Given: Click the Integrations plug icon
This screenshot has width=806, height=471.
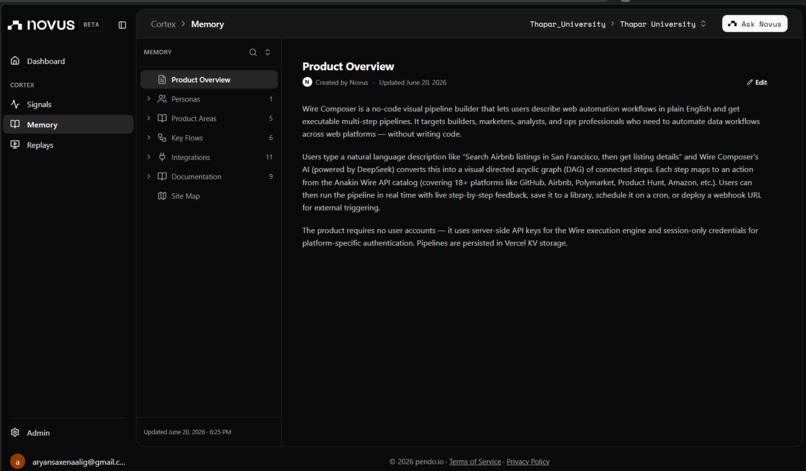Looking at the screenshot, I should coord(162,157).
